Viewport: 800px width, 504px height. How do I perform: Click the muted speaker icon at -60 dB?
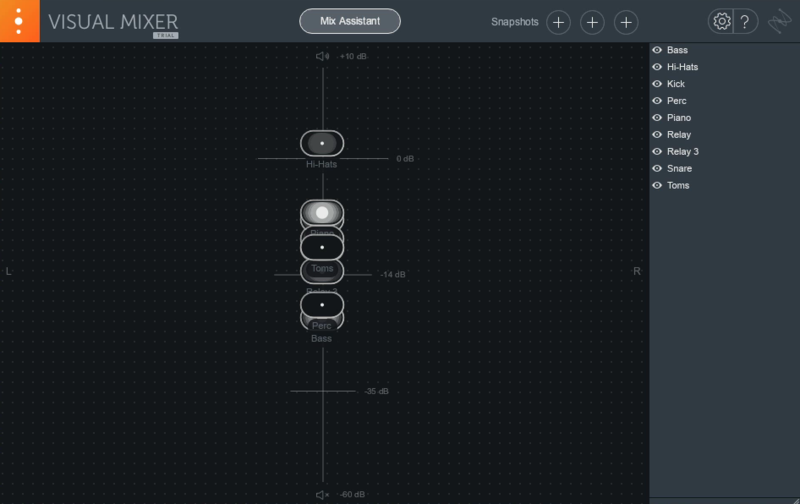click(322, 495)
